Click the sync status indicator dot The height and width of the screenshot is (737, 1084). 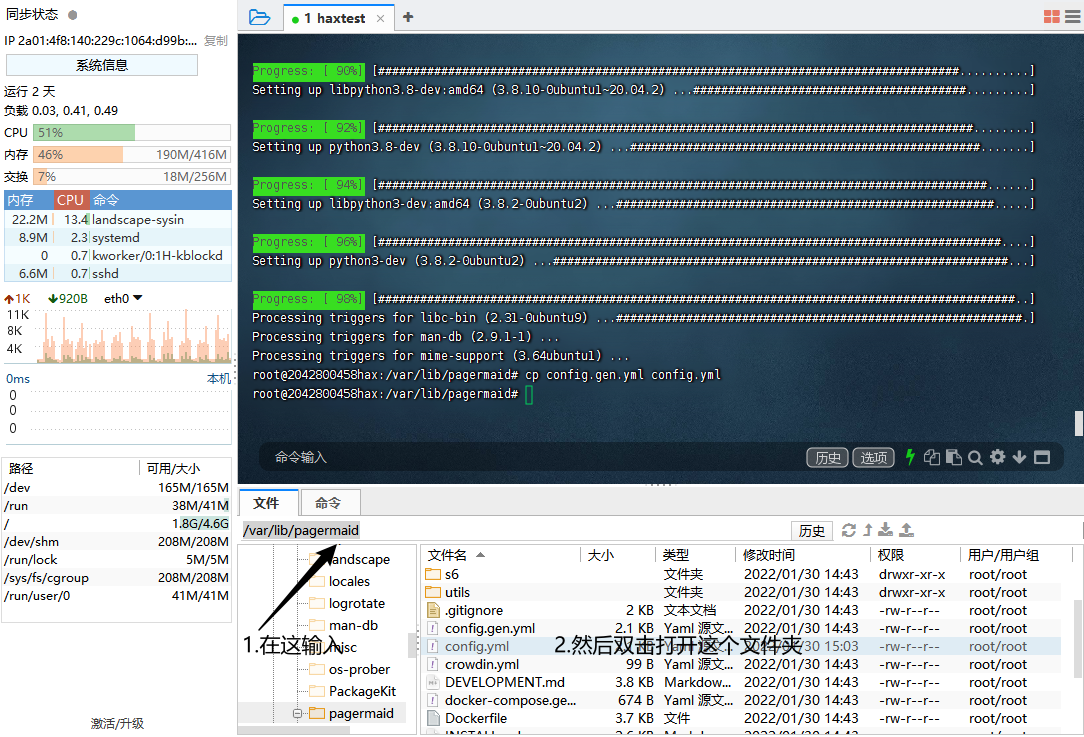click(73, 15)
